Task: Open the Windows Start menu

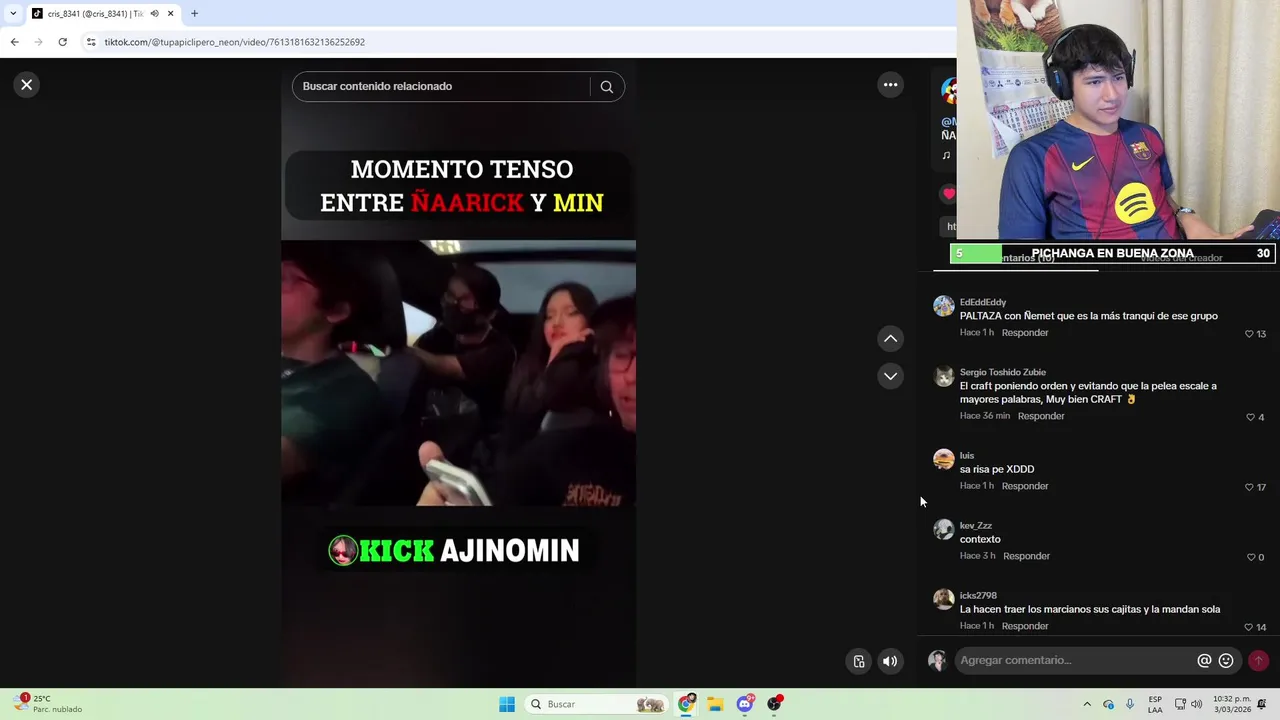Action: tap(507, 704)
